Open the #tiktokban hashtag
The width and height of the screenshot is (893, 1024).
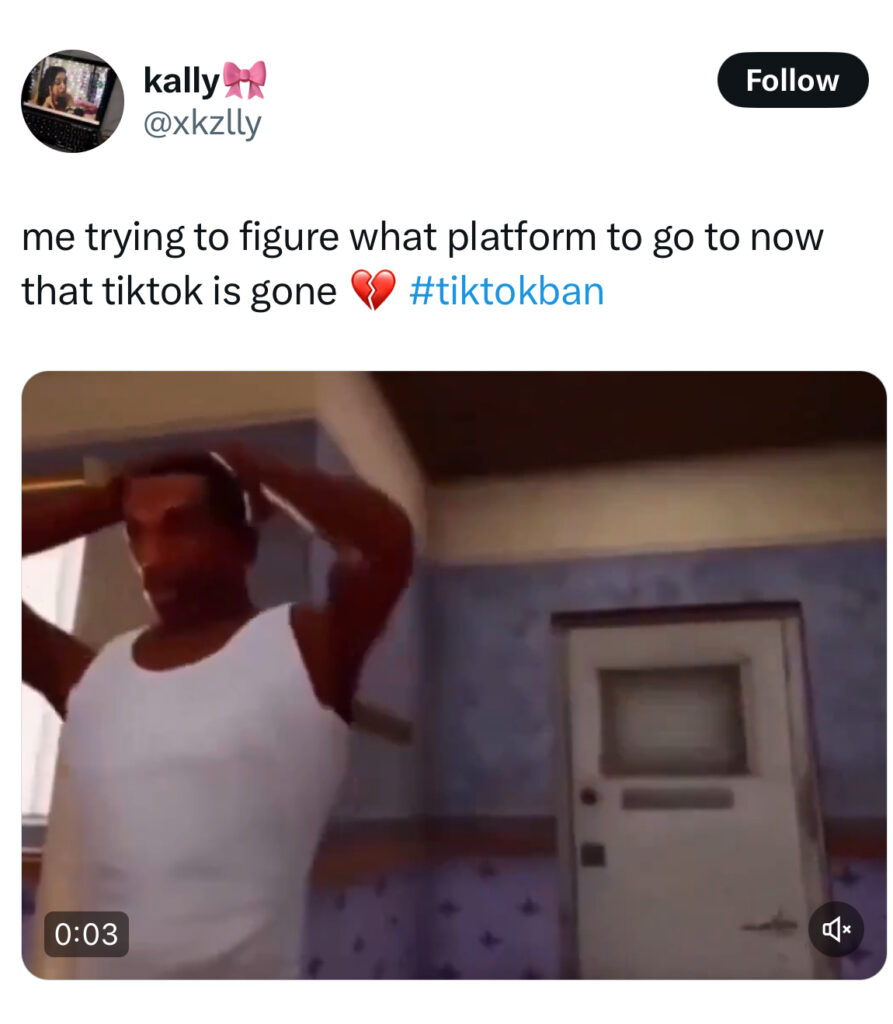pyautogui.click(x=507, y=291)
